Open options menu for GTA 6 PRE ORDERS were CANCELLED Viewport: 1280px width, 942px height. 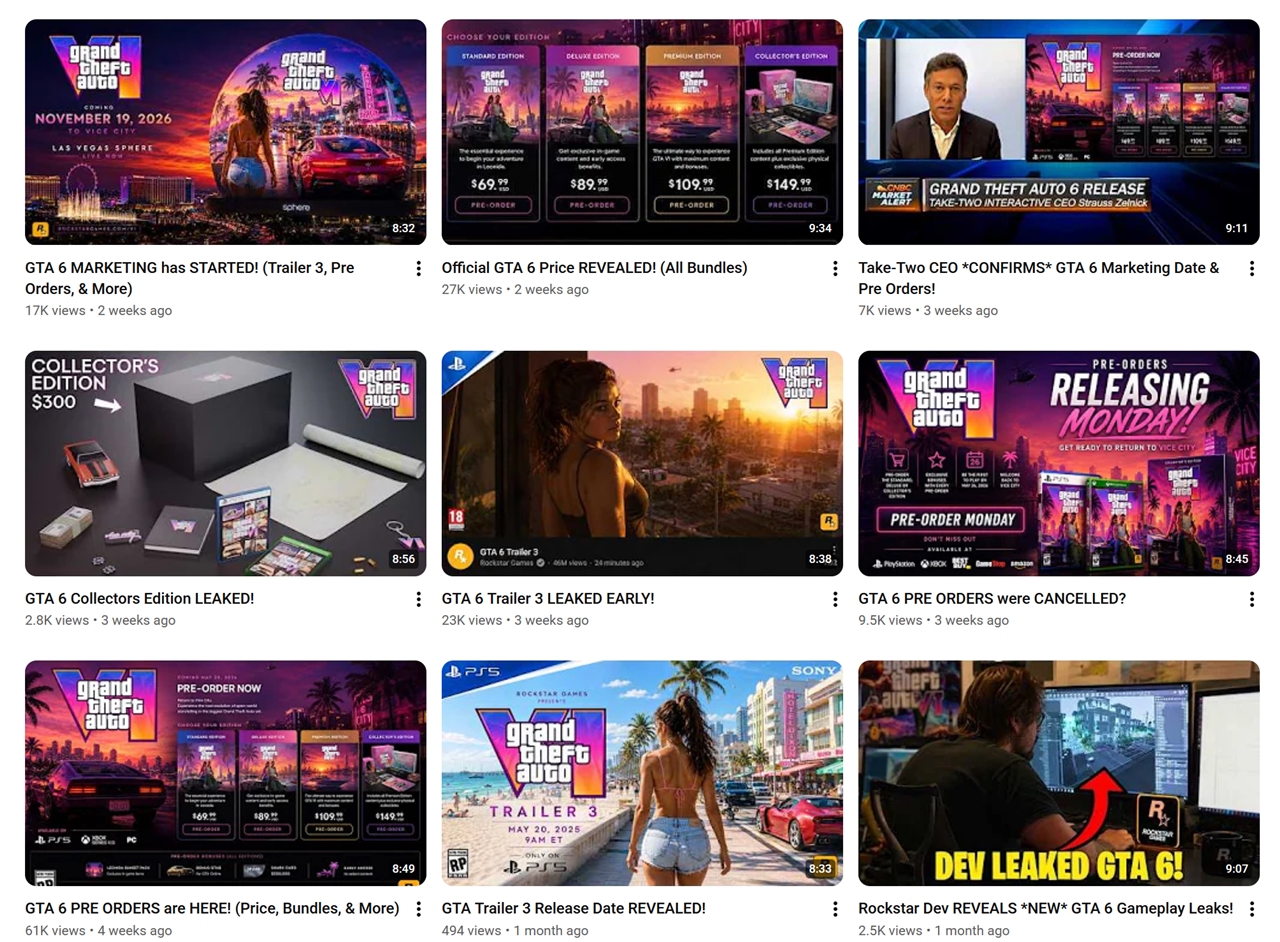tap(1251, 599)
